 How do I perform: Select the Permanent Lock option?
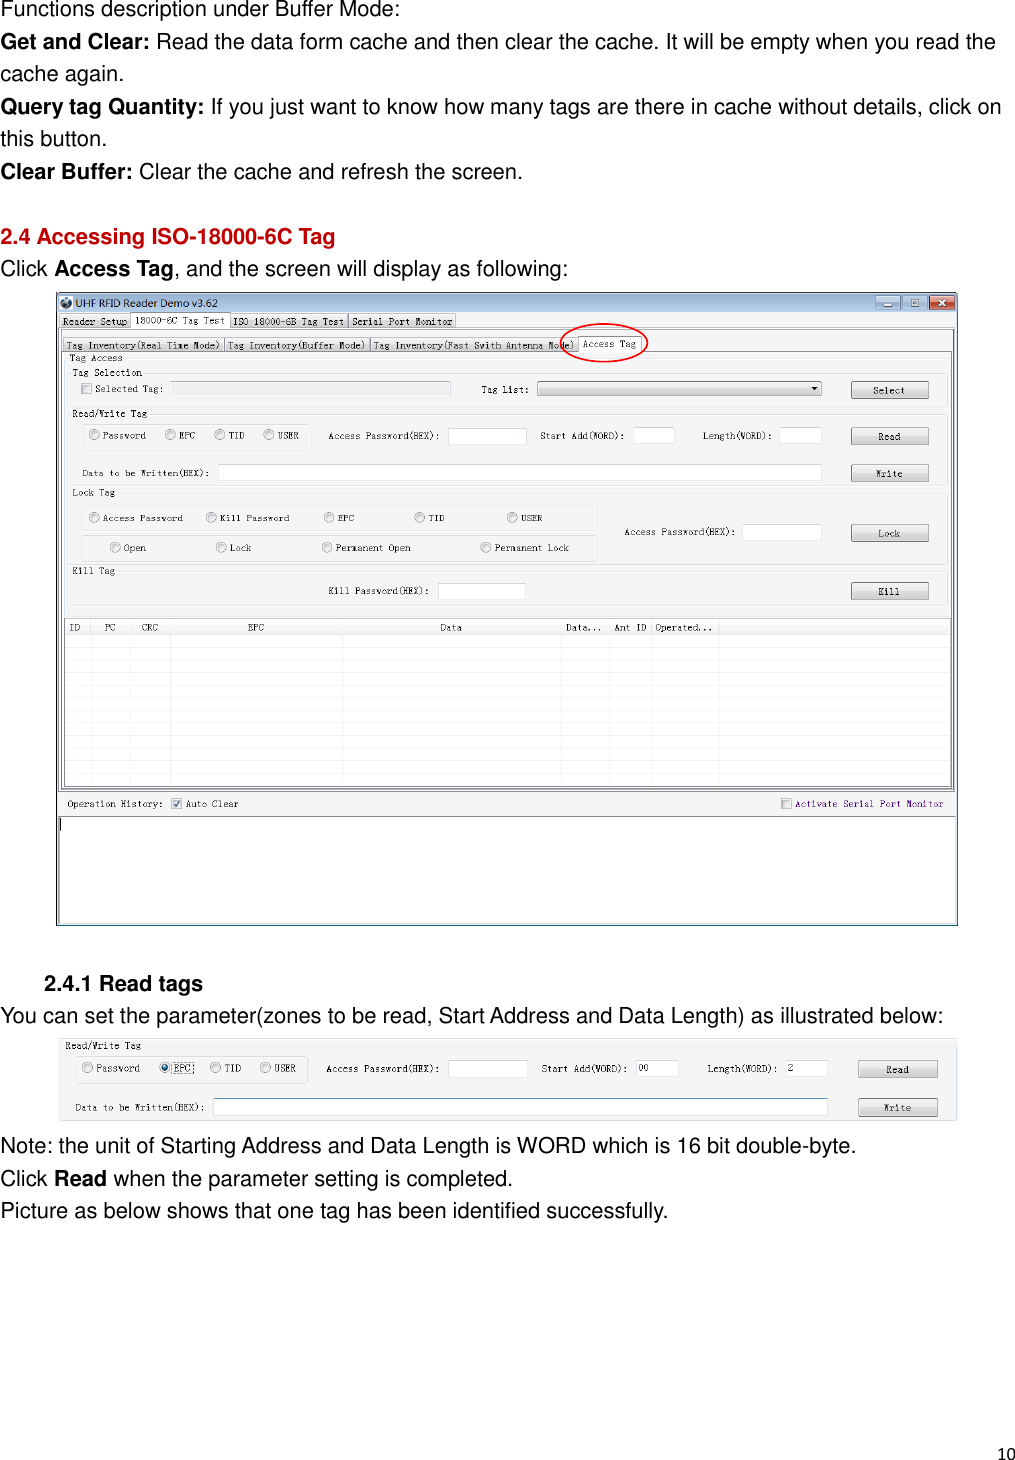pos(485,547)
